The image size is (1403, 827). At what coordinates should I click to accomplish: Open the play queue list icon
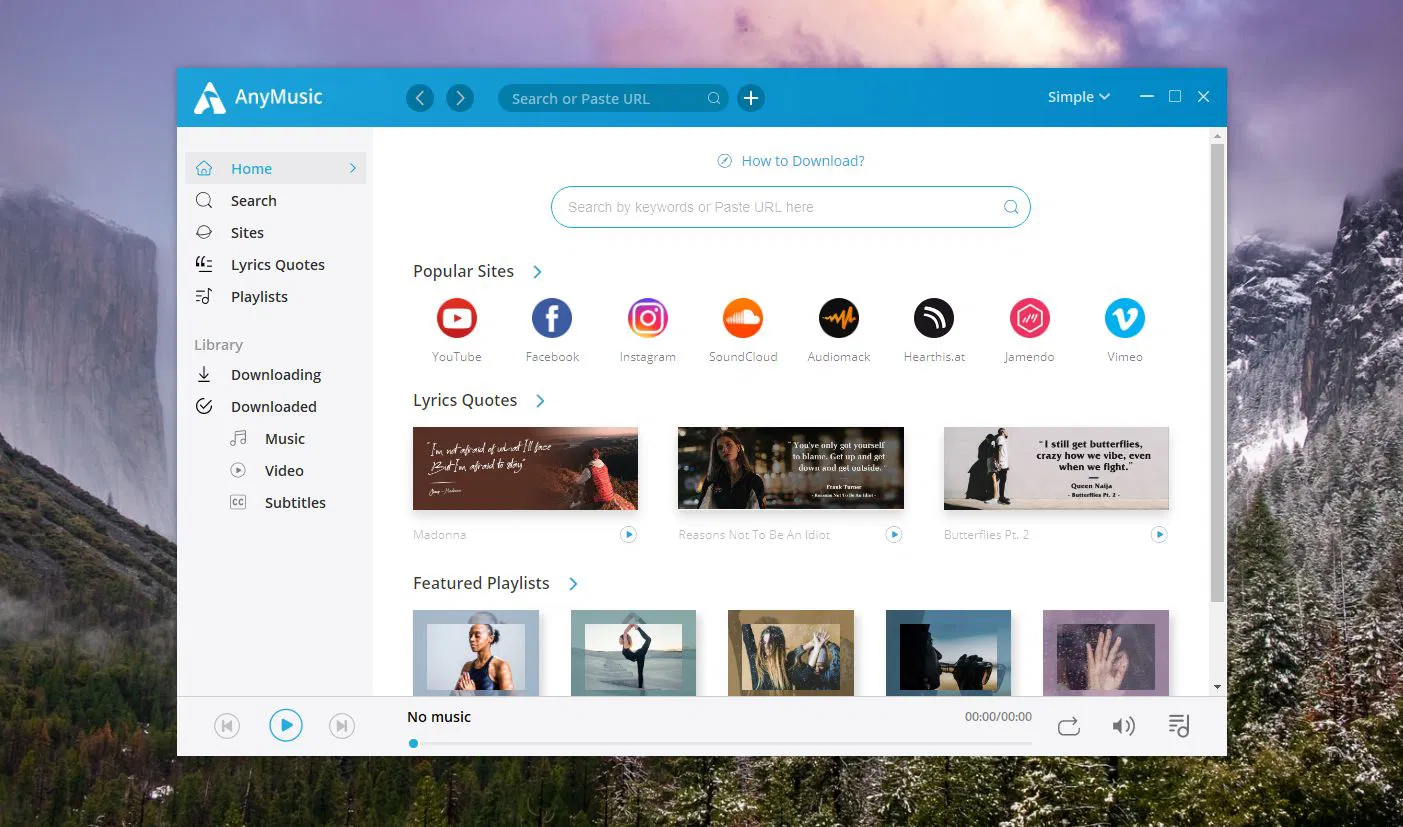coord(1179,726)
